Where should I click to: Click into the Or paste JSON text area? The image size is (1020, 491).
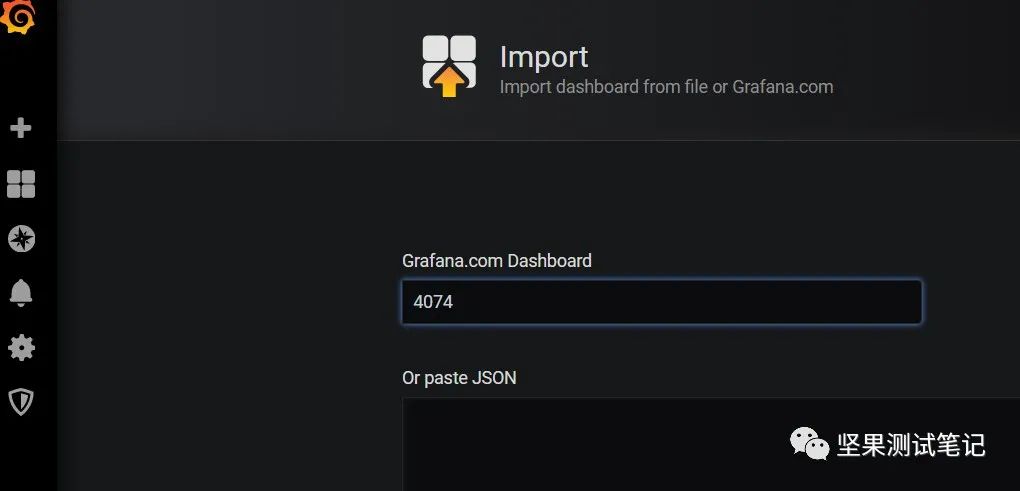click(711, 445)
